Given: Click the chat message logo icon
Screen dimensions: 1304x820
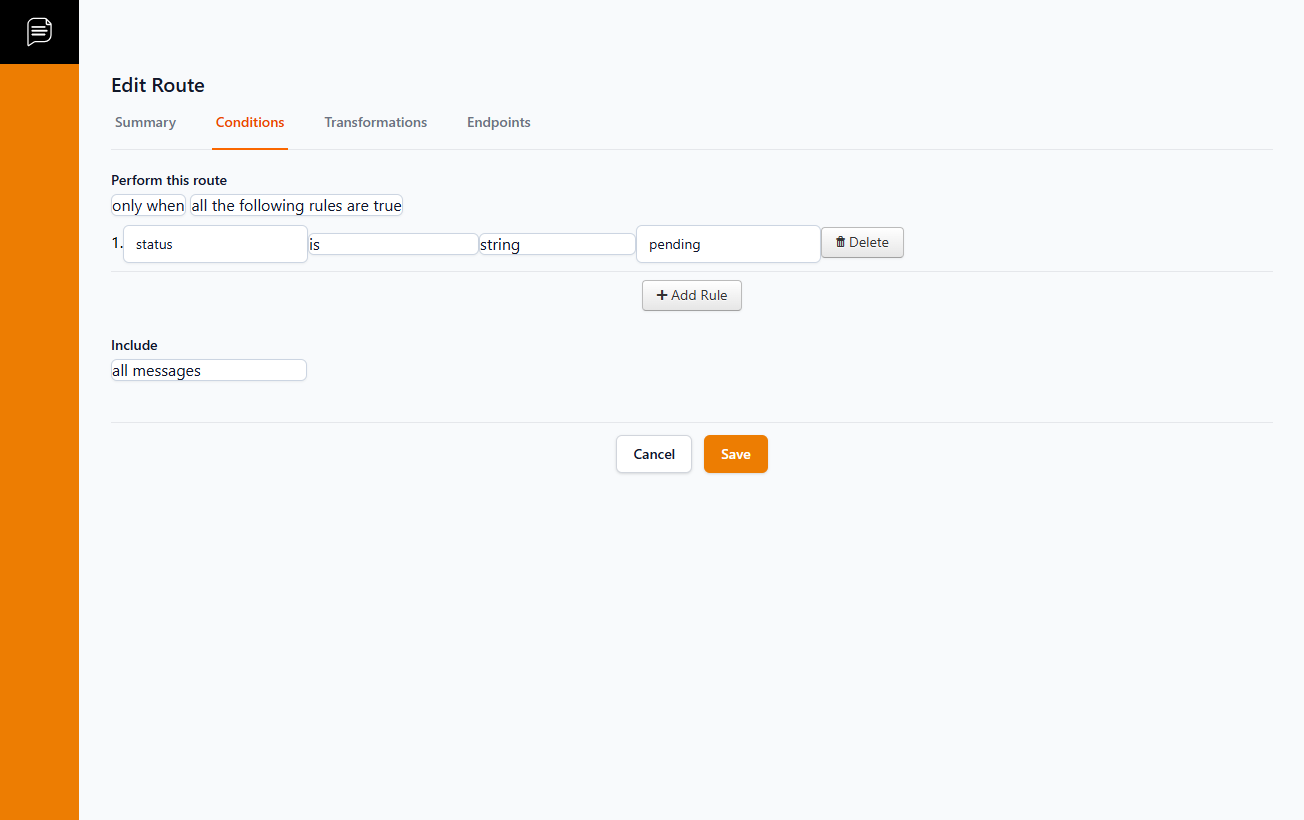Looking at the screenshot, I should pyautogui.click(x=39, y=31).
